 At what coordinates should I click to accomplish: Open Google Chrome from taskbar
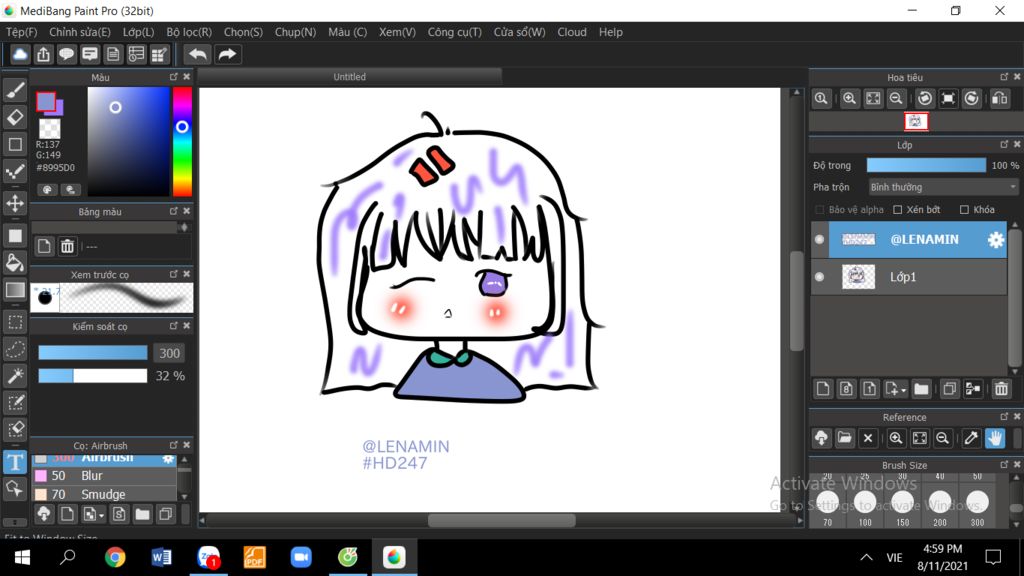[x=115, y=557]
